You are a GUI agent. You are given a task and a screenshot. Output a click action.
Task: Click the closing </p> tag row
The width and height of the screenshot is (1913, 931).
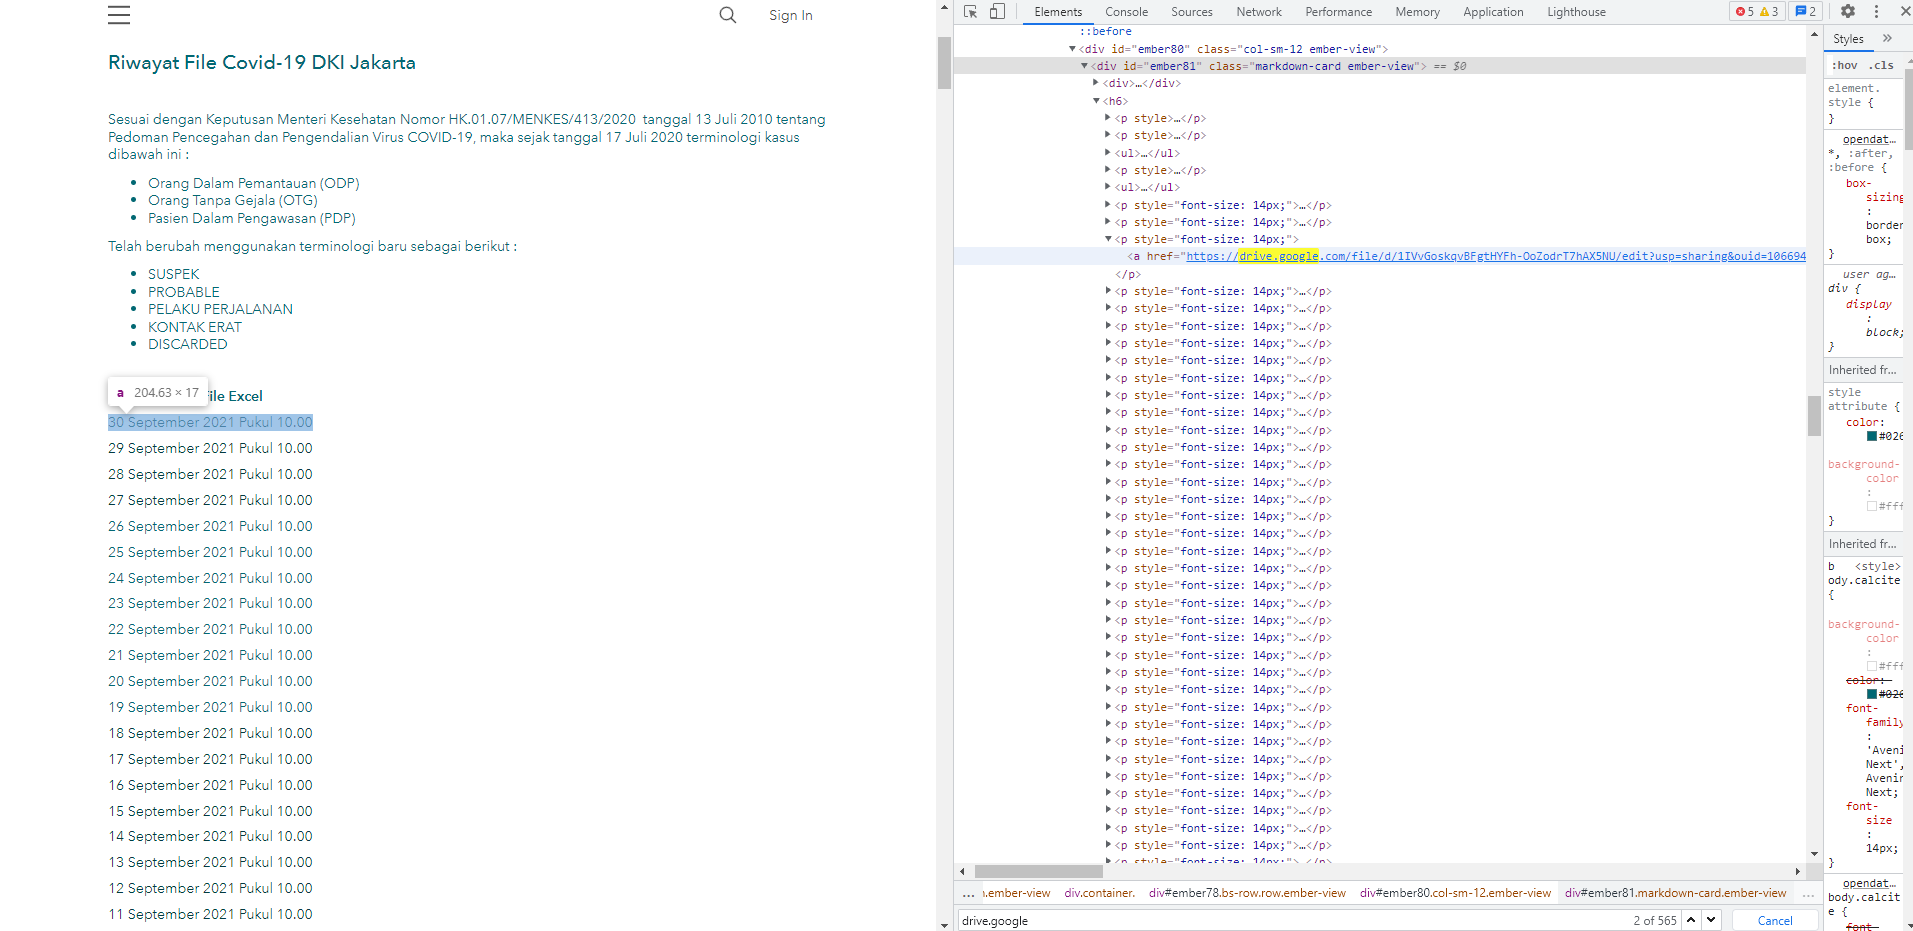tap(1127, 274)
